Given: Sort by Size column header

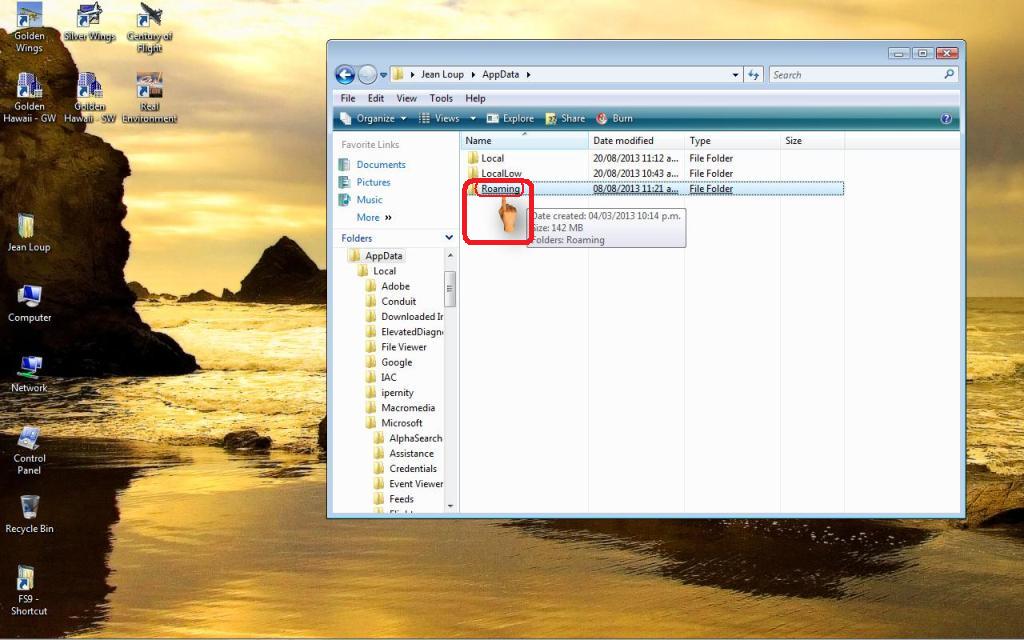Looking at the screenshot, I should [x=812, y=140].
